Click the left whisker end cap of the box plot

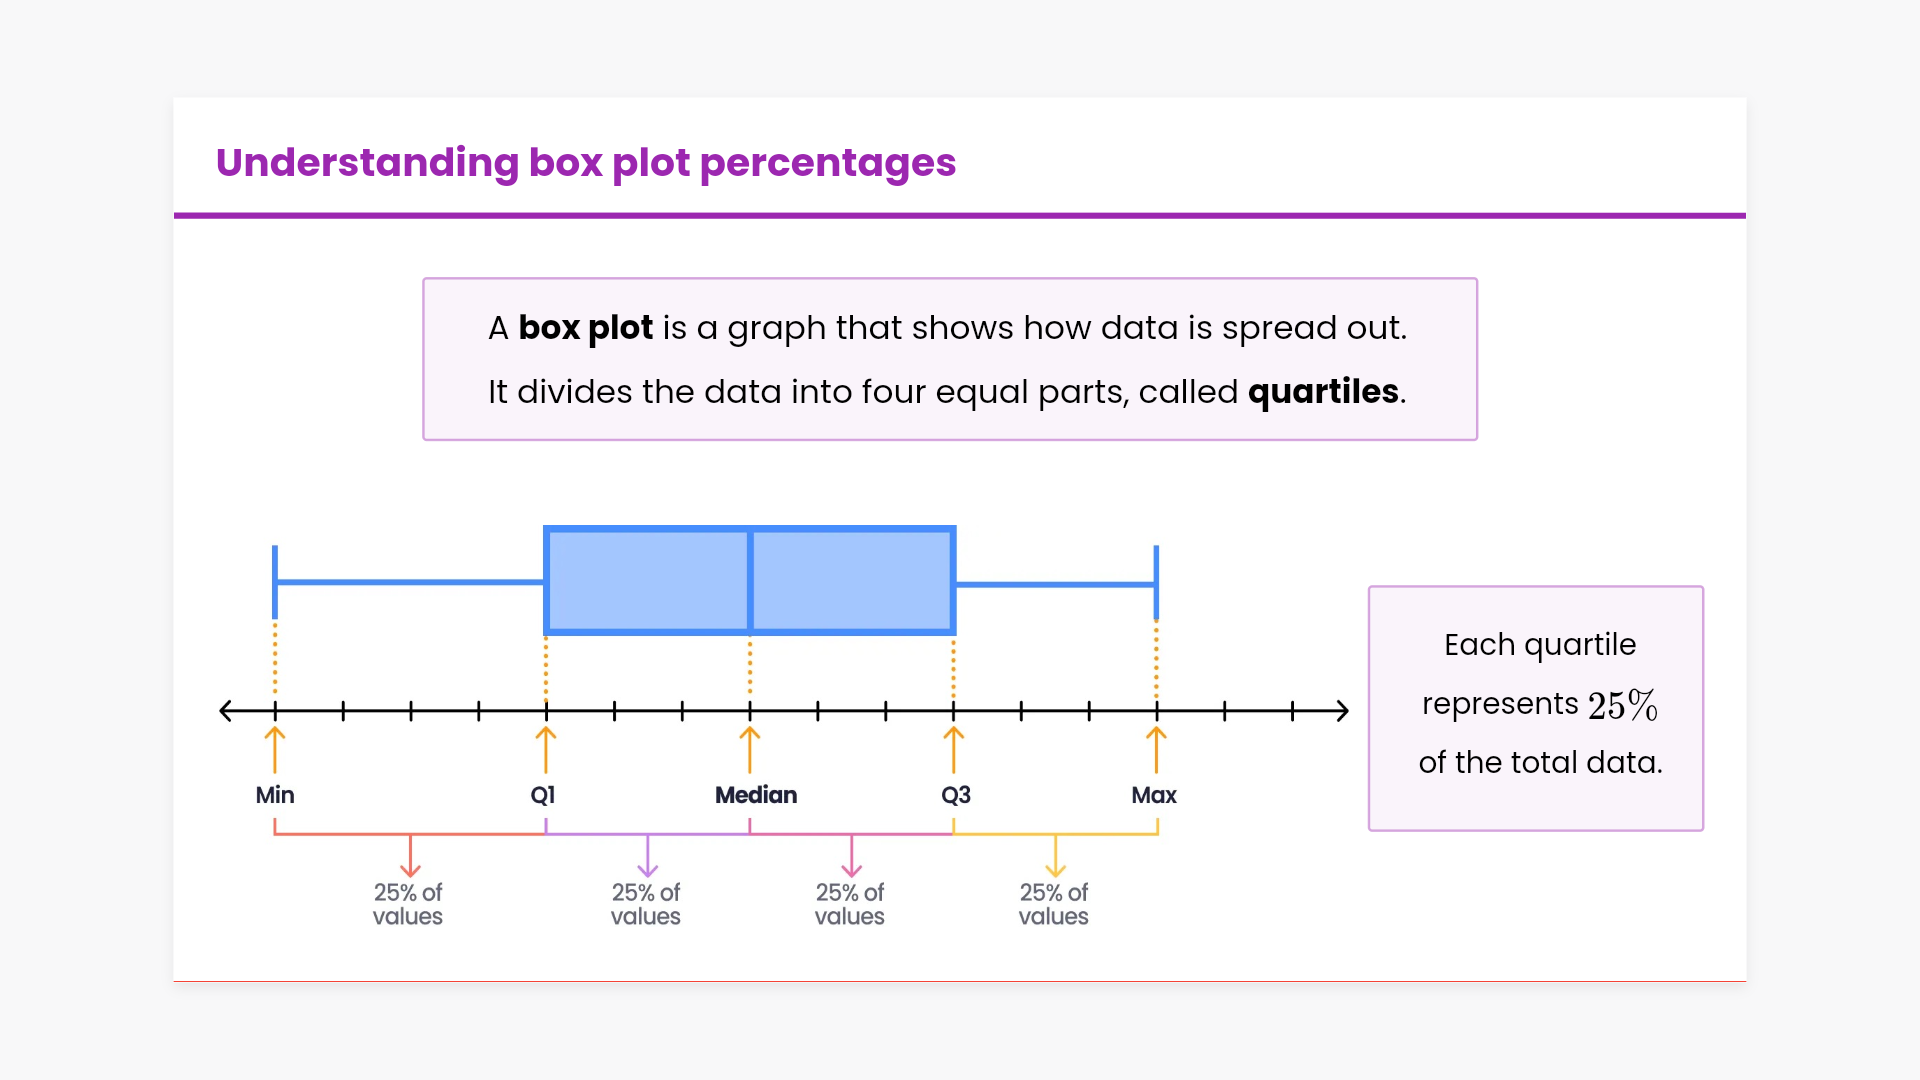[275, 581]
